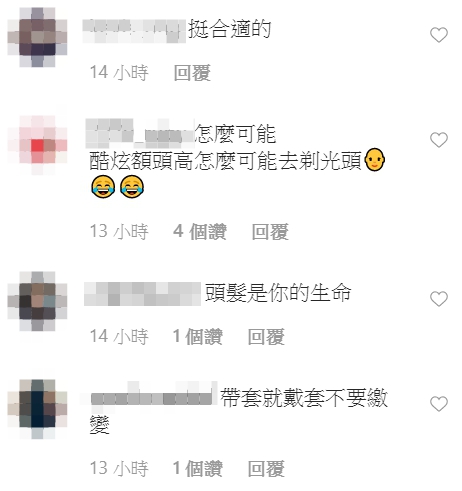Like the comment 頭髮是你的生命

click(x=439, y=299)
